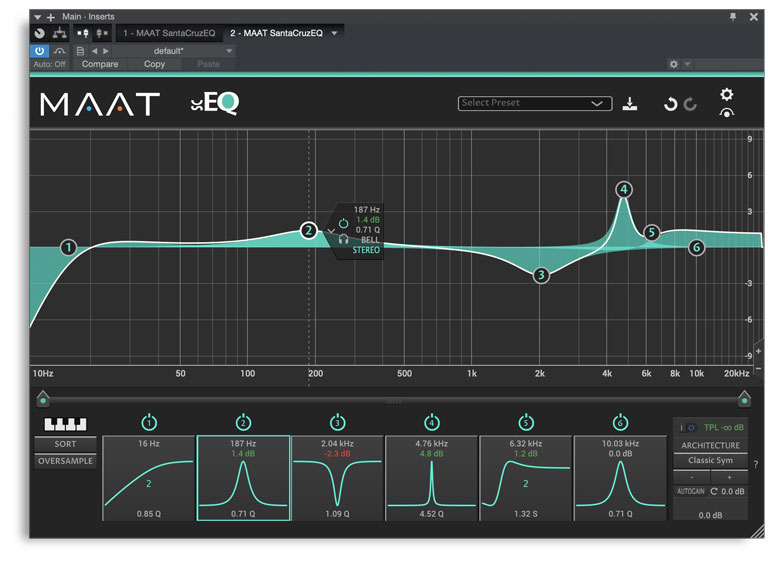The width and height of the screenshot is (768, 562).
Task: Select the 187 Hz band 2 thumbnail panel
Action: click(x=244, y=478)
